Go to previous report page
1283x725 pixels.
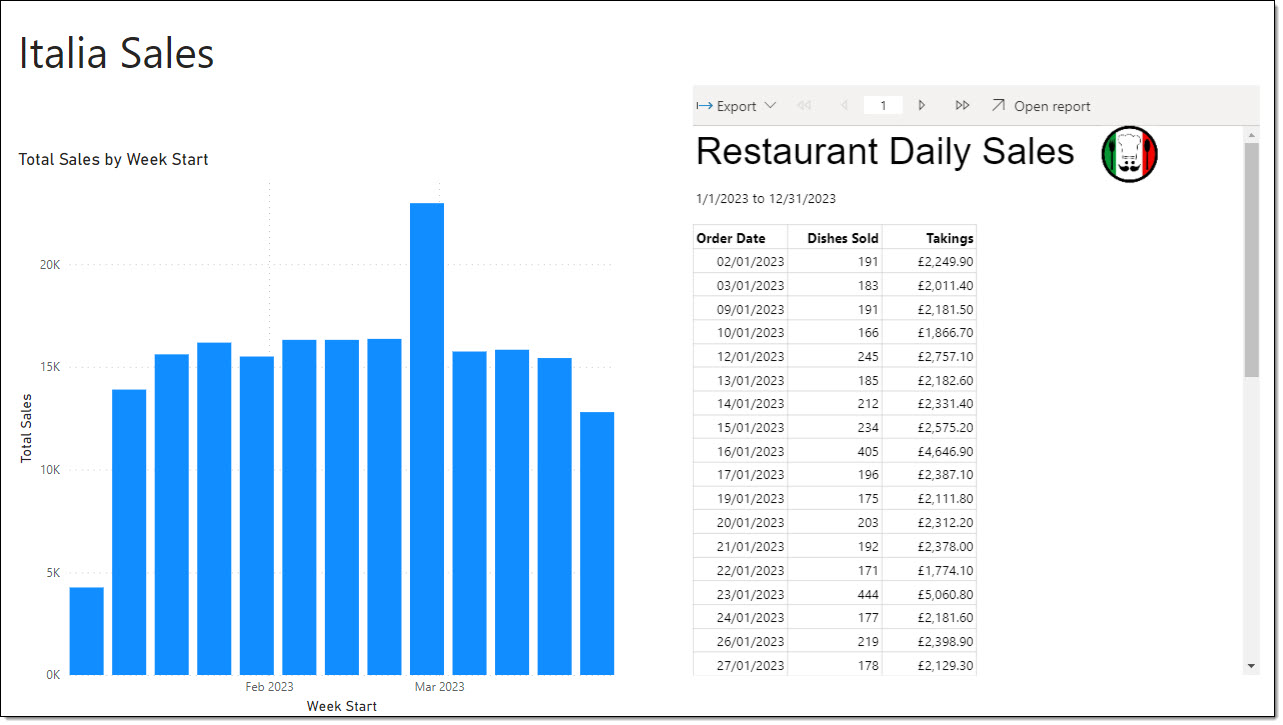click(843, 105)
